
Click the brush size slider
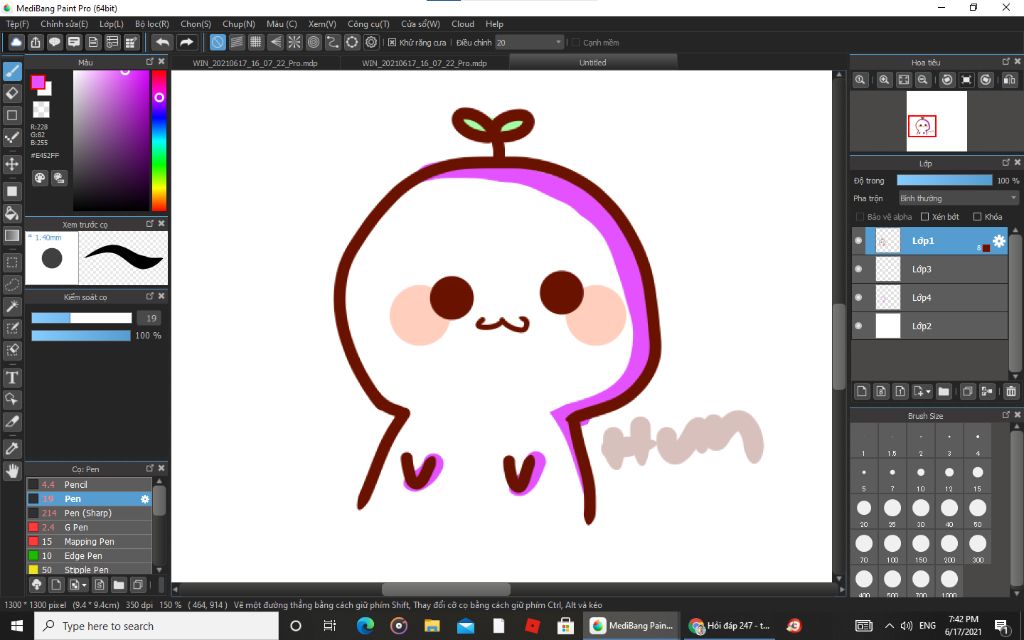(82, 318)
